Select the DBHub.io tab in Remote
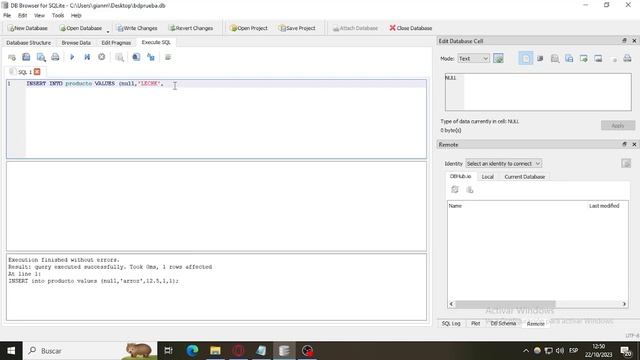Viewport: 640px width, 360px height. click(x=460, y=176)
